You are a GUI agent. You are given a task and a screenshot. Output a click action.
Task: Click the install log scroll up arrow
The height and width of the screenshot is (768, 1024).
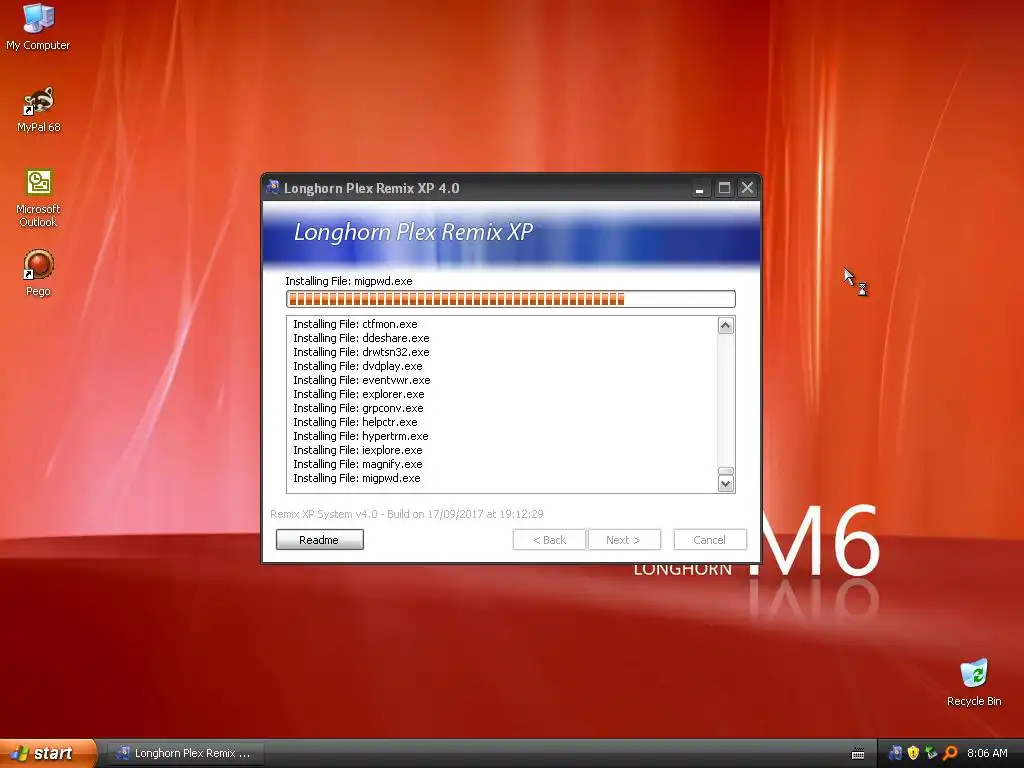(726, 325)
